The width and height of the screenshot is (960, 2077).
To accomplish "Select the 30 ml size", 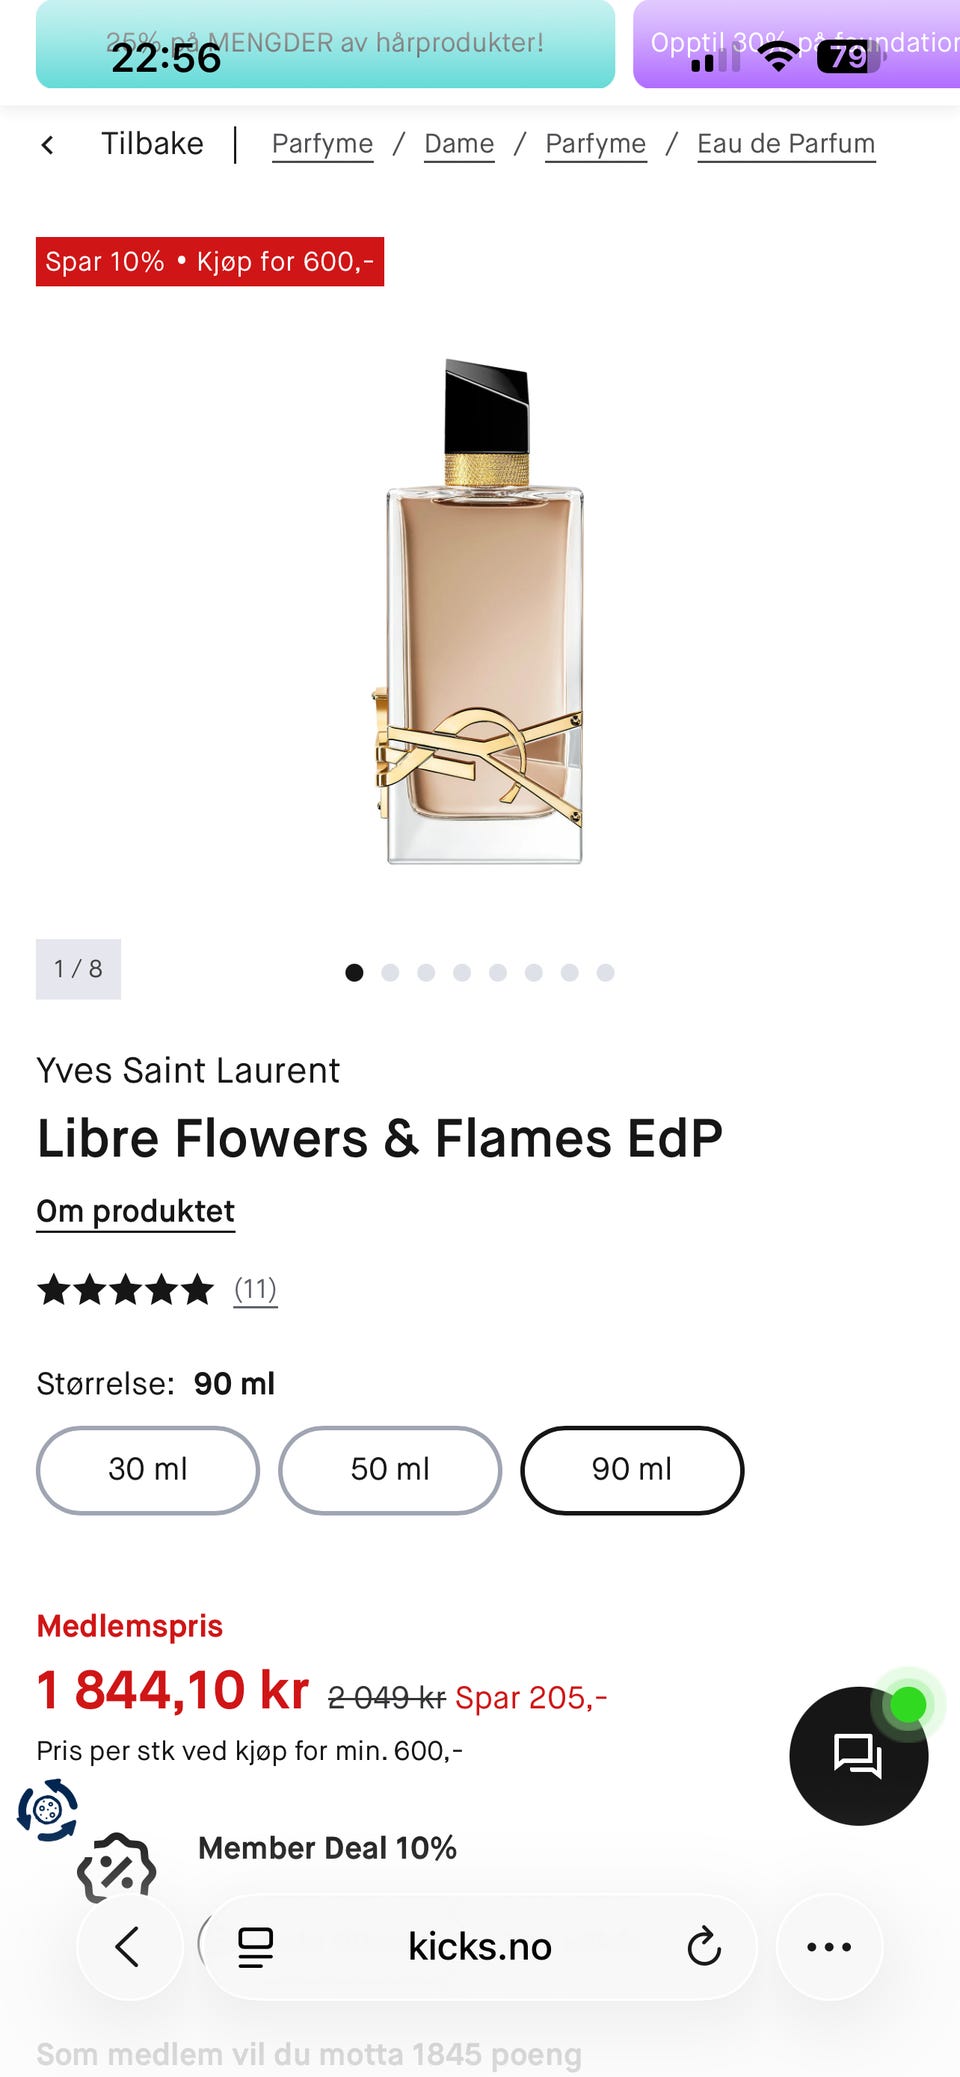I will coord(148,1470).
